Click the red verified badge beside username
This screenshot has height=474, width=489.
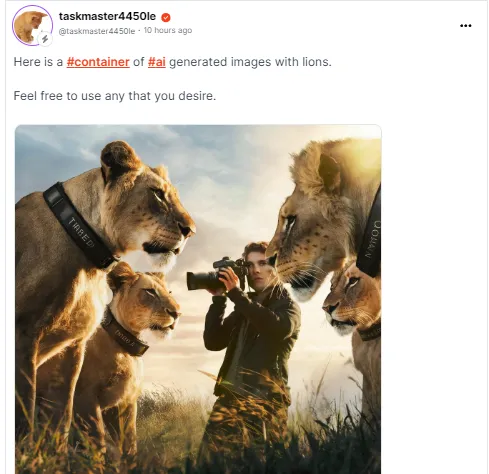point(166,17)
